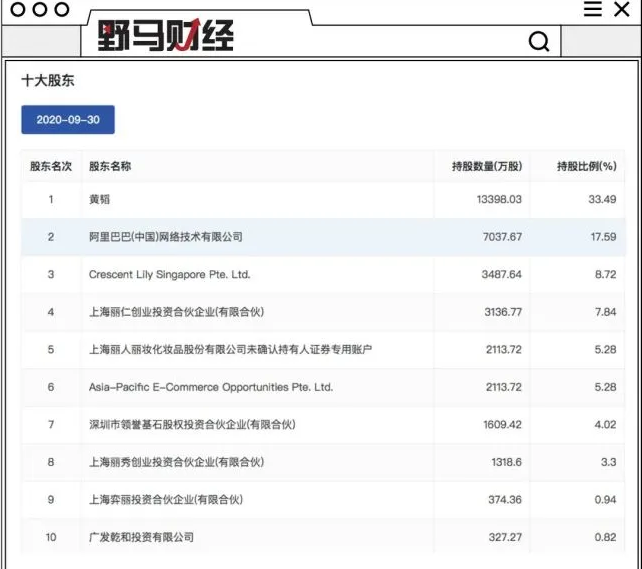
Task: Click the 十大股东 heading
Action: click(x=48, y=81)
